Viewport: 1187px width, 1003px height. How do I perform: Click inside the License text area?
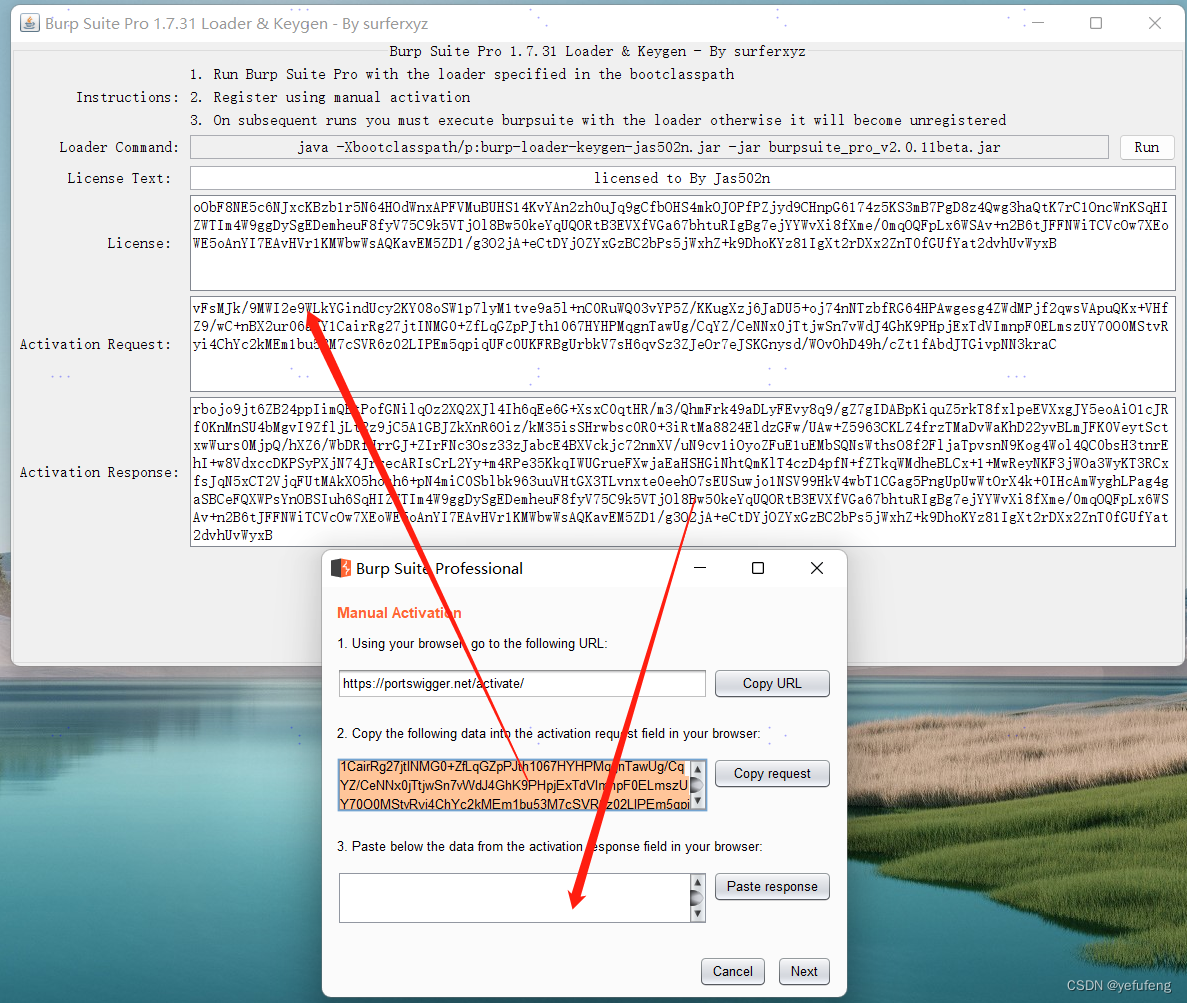point(682,243)
